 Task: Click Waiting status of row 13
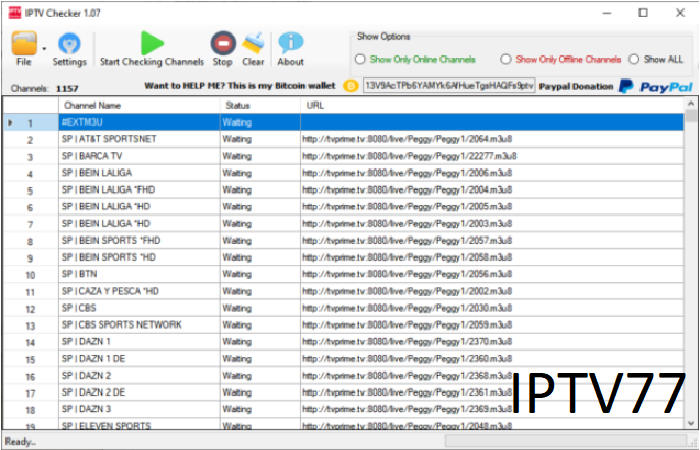click(260, 325)
